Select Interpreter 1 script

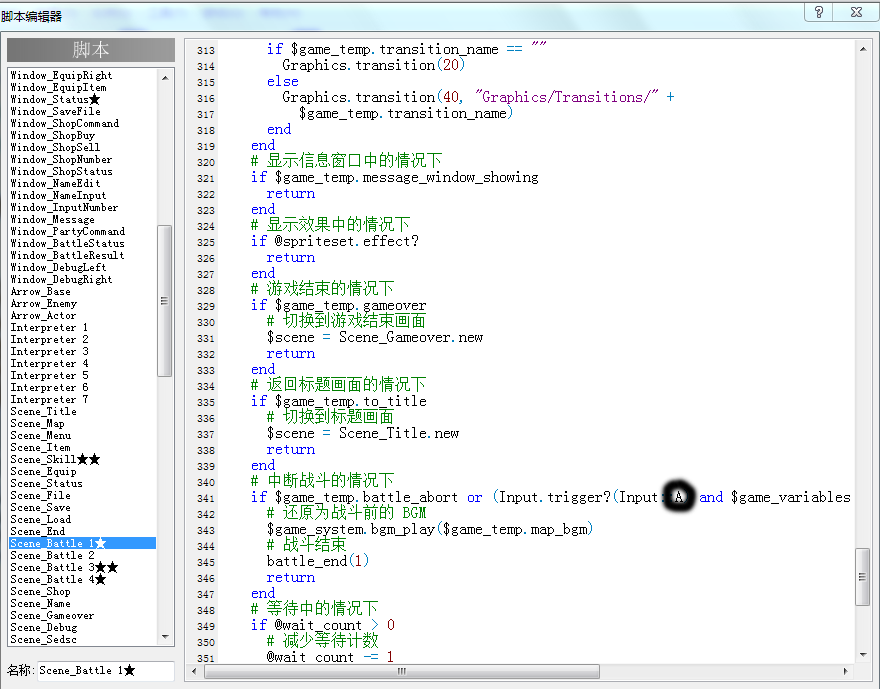[49, 328]
